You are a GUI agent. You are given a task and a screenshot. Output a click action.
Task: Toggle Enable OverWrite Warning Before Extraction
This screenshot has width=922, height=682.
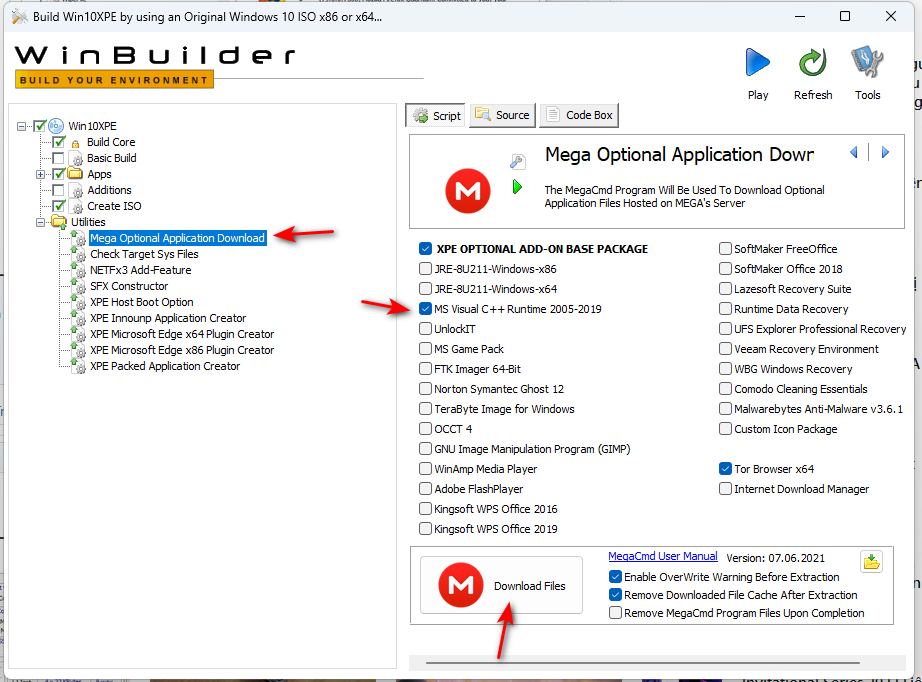[615, 577]
